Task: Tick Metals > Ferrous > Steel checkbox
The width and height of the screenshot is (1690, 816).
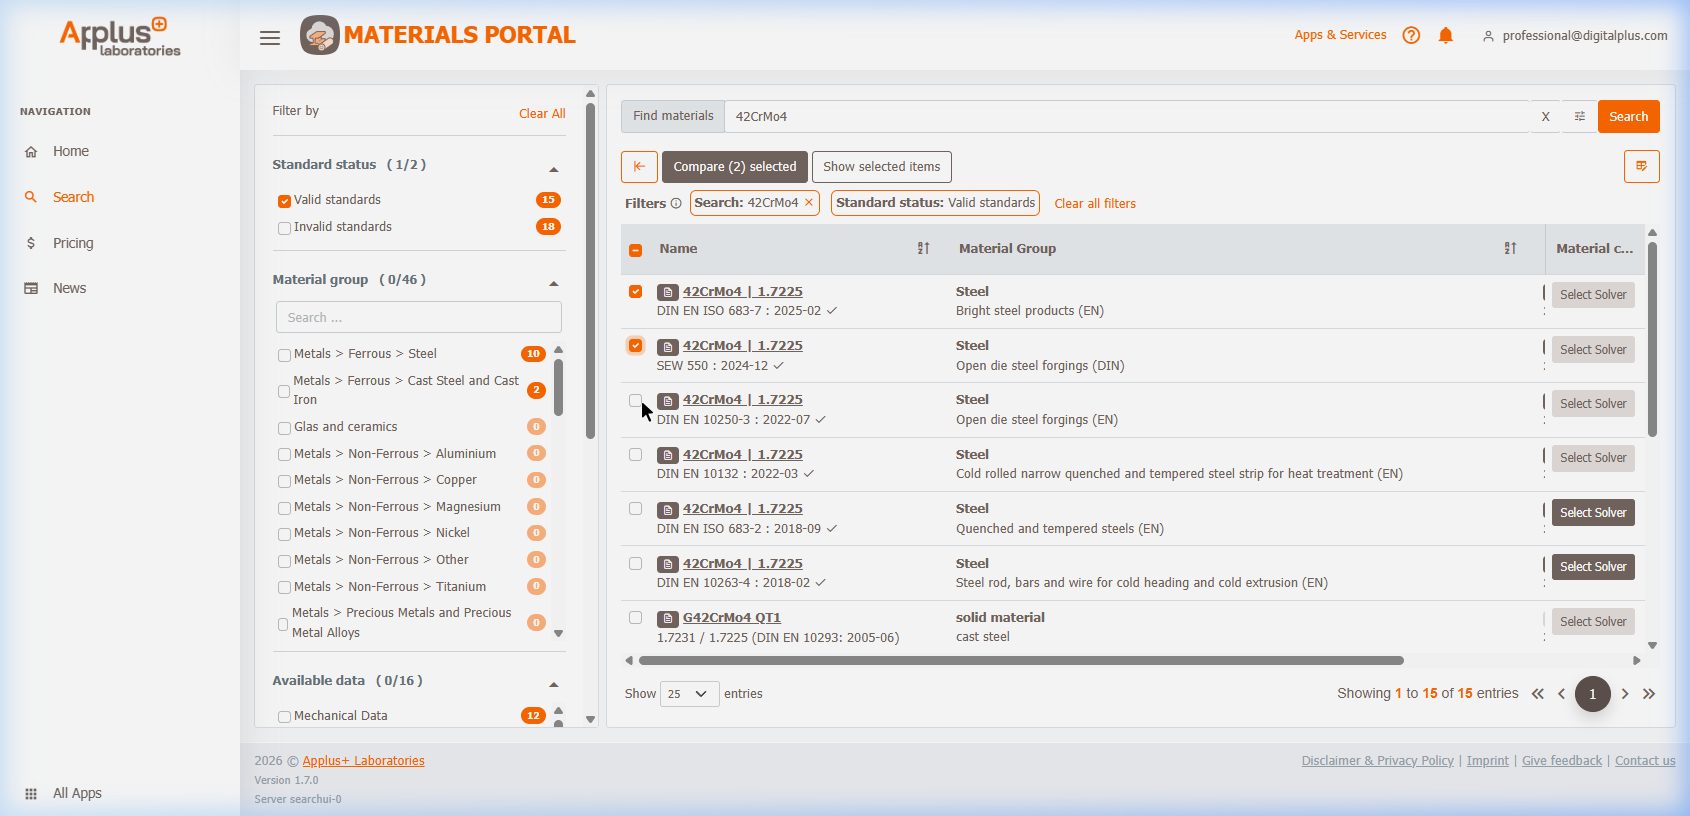Action: point(284,355)
